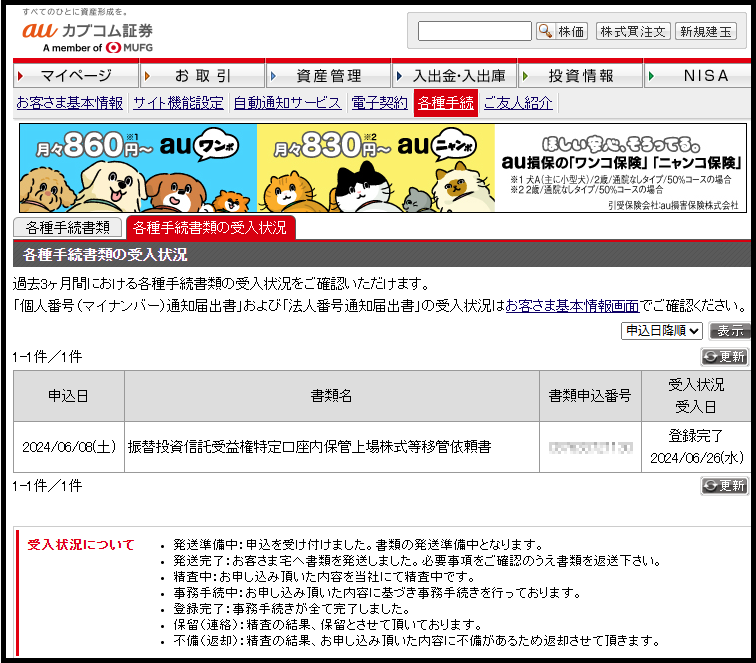Open 電子契約 link

pyautogui.click(x=379, y=103)
